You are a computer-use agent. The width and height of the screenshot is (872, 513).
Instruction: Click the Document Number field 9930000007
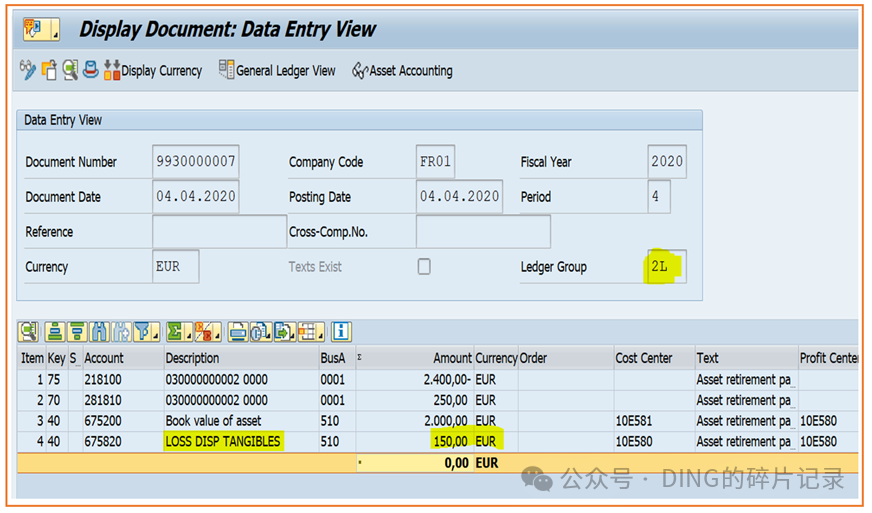(x=196, y=161)
